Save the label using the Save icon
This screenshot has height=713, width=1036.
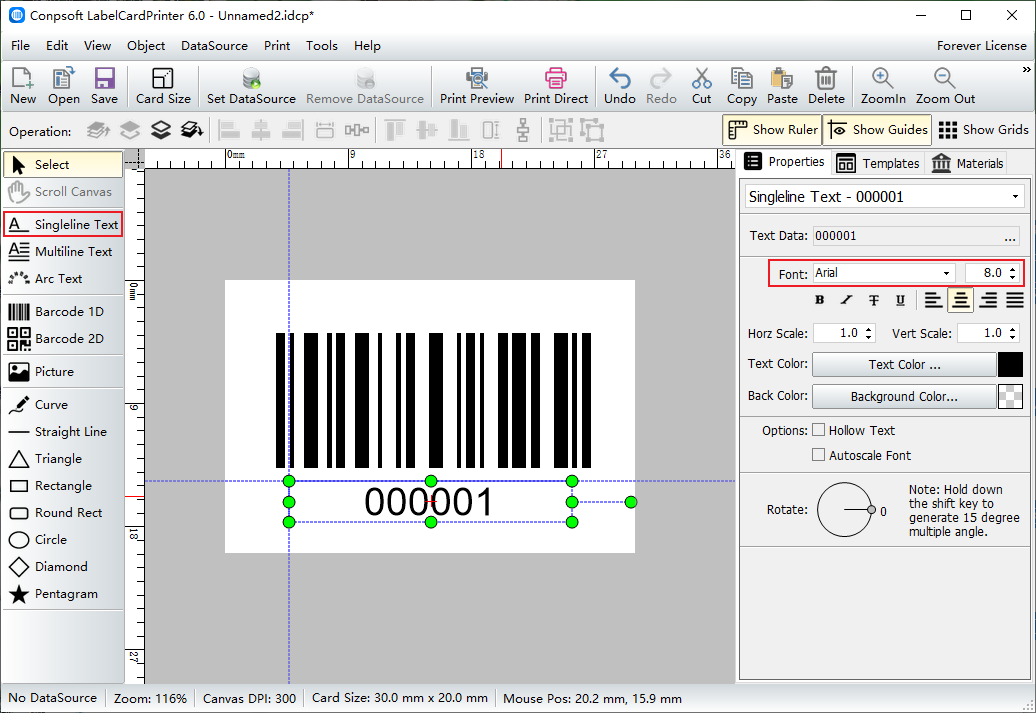[x=104, y=86]
